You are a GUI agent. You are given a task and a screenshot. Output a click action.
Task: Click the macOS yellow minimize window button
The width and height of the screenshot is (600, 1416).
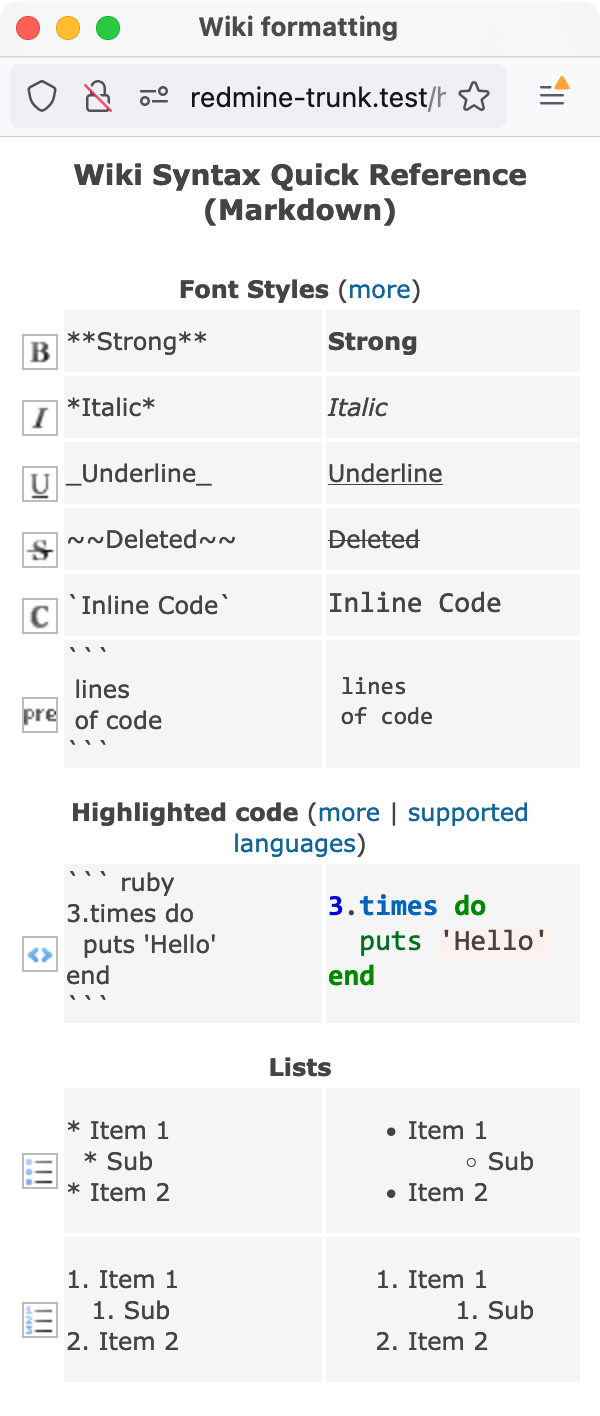[x=68, y=28]
